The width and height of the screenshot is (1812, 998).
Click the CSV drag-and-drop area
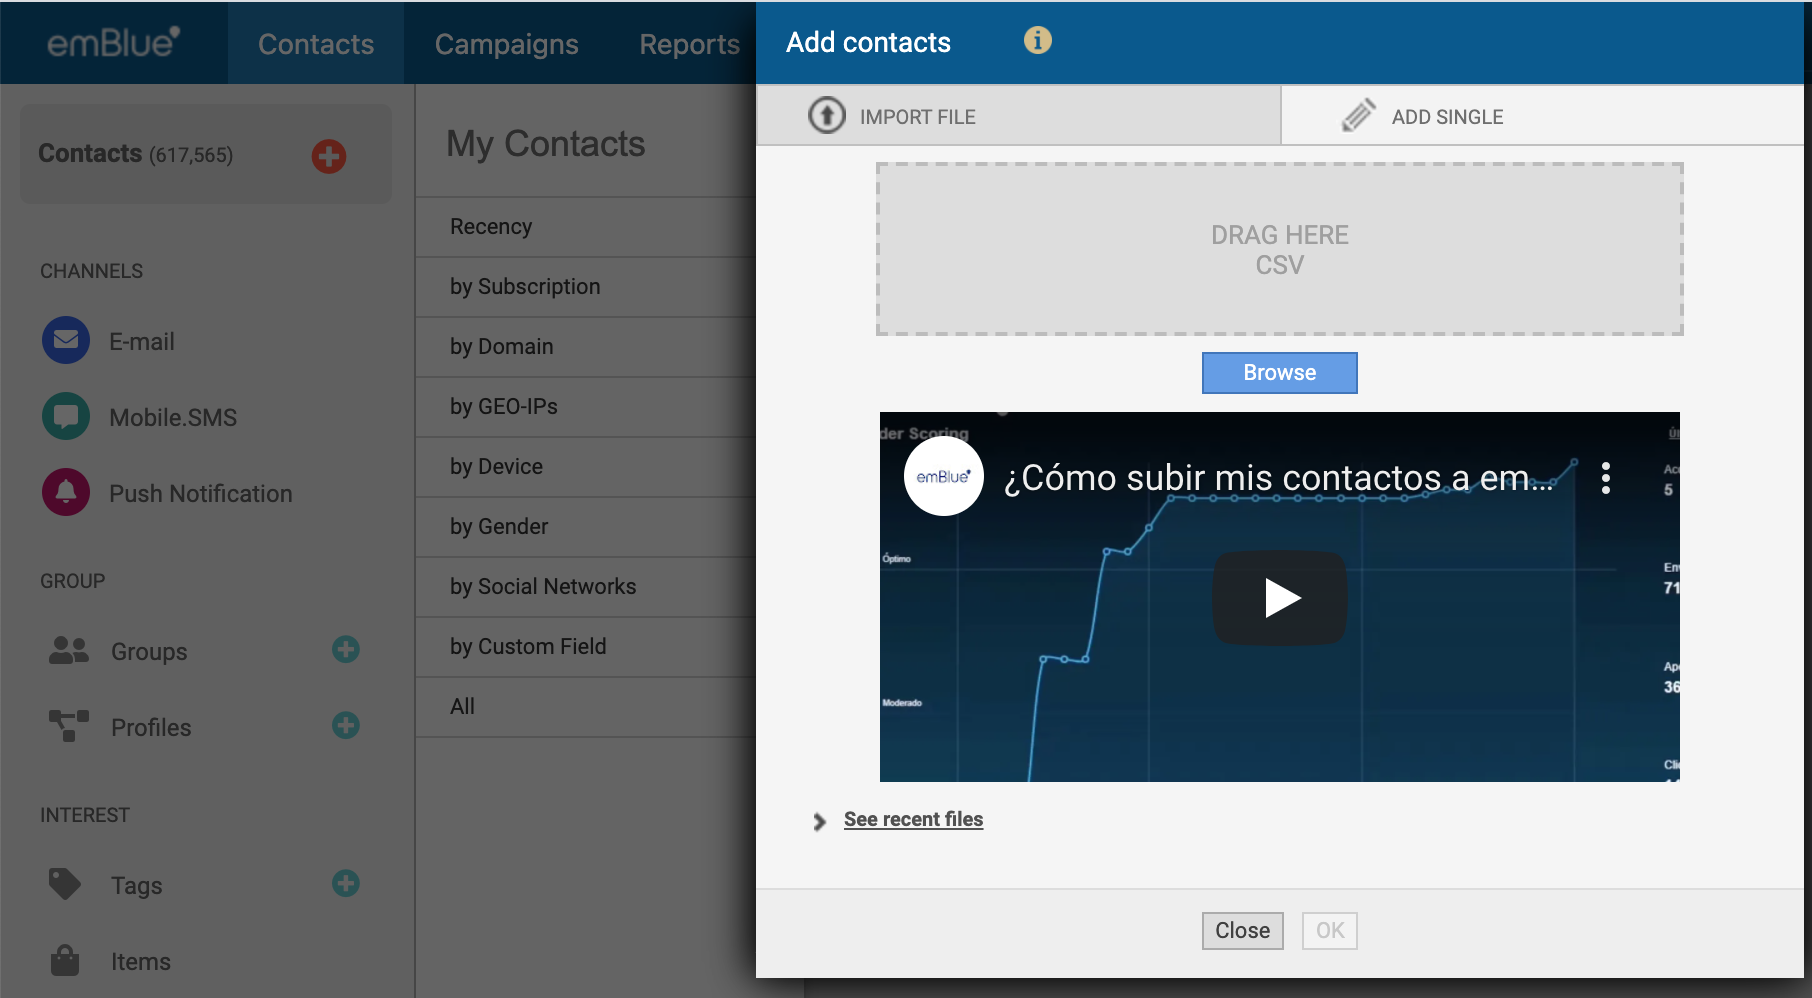tap(1279, 250)
